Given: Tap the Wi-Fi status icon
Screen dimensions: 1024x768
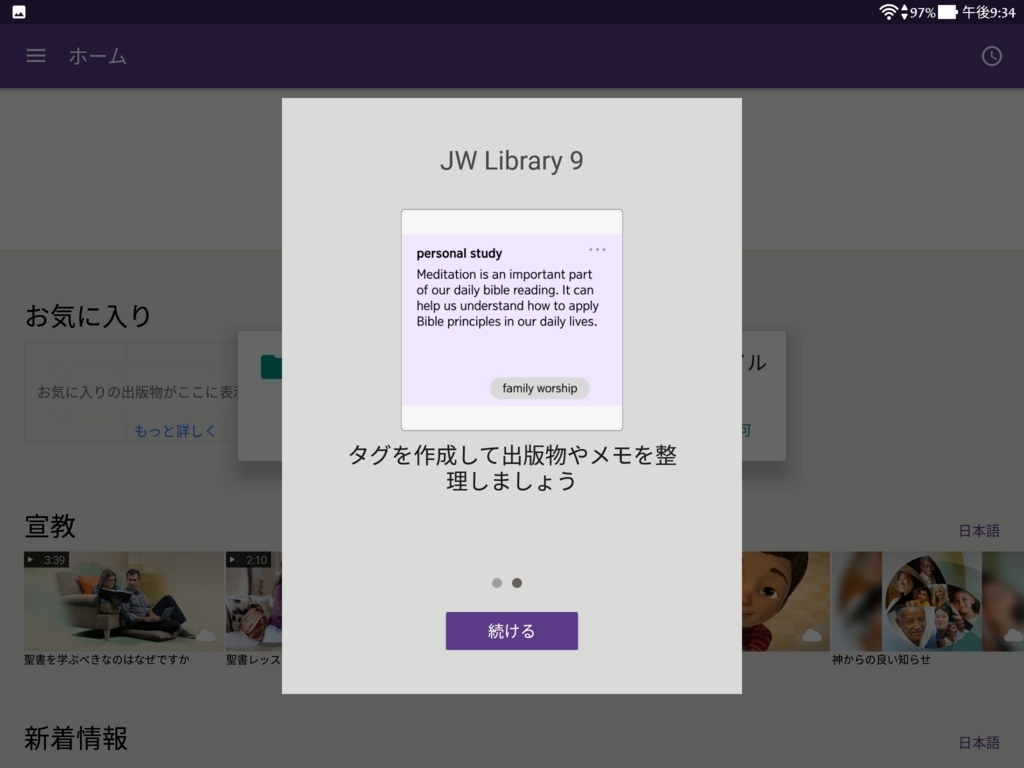Looking at the screenshot, I should [888, 12].
